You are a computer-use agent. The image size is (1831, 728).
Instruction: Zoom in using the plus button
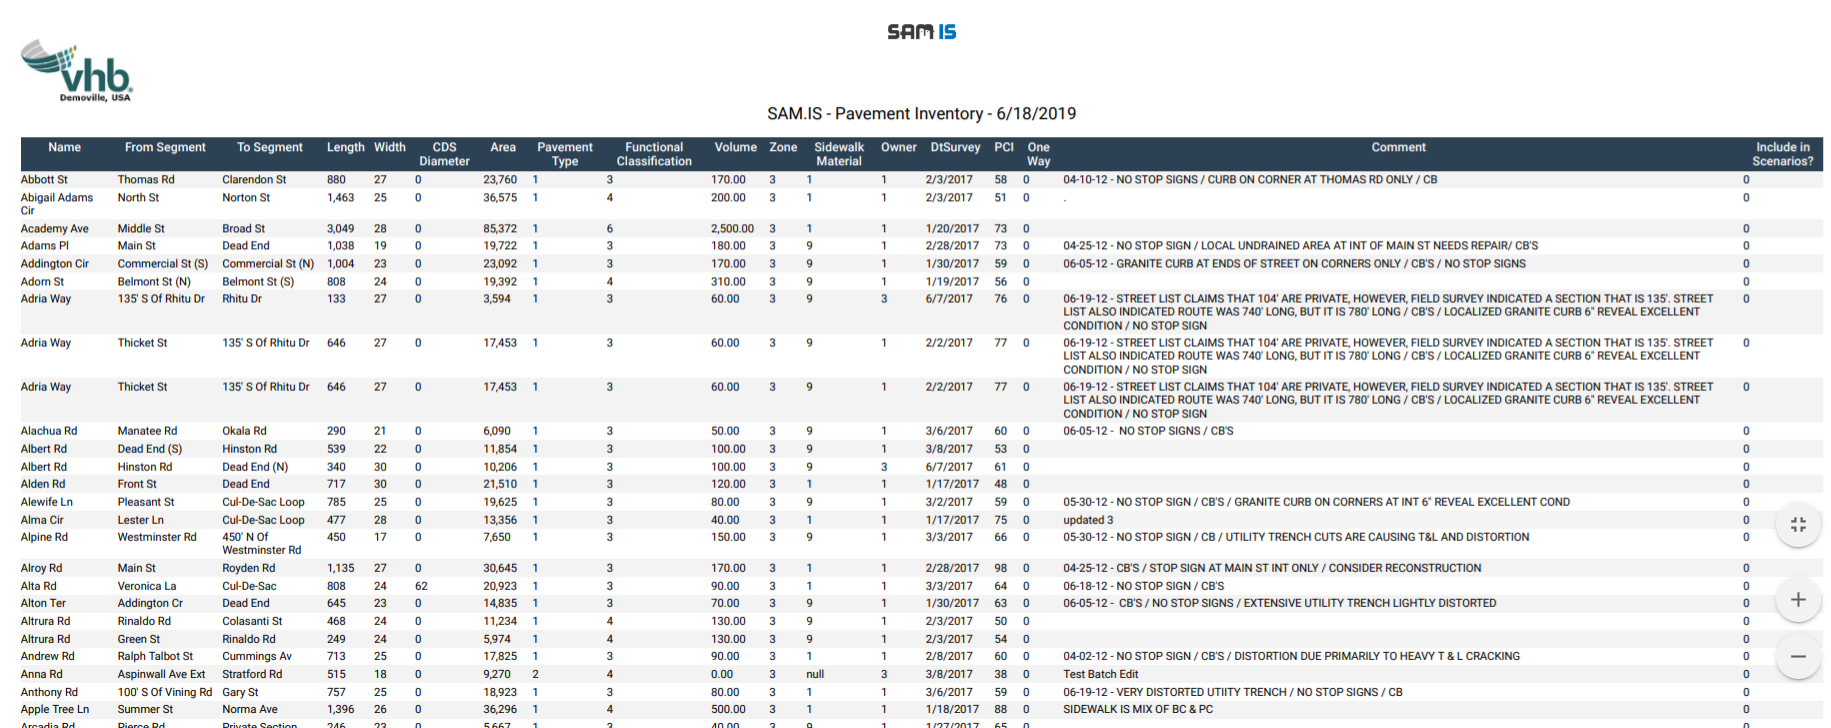click(1797, 600)
